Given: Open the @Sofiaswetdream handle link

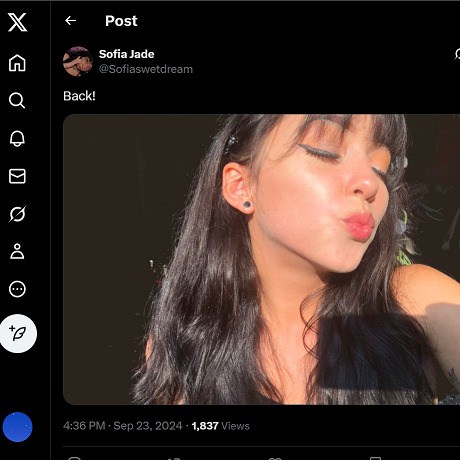Looking at the screenshot, I should 146,69.
